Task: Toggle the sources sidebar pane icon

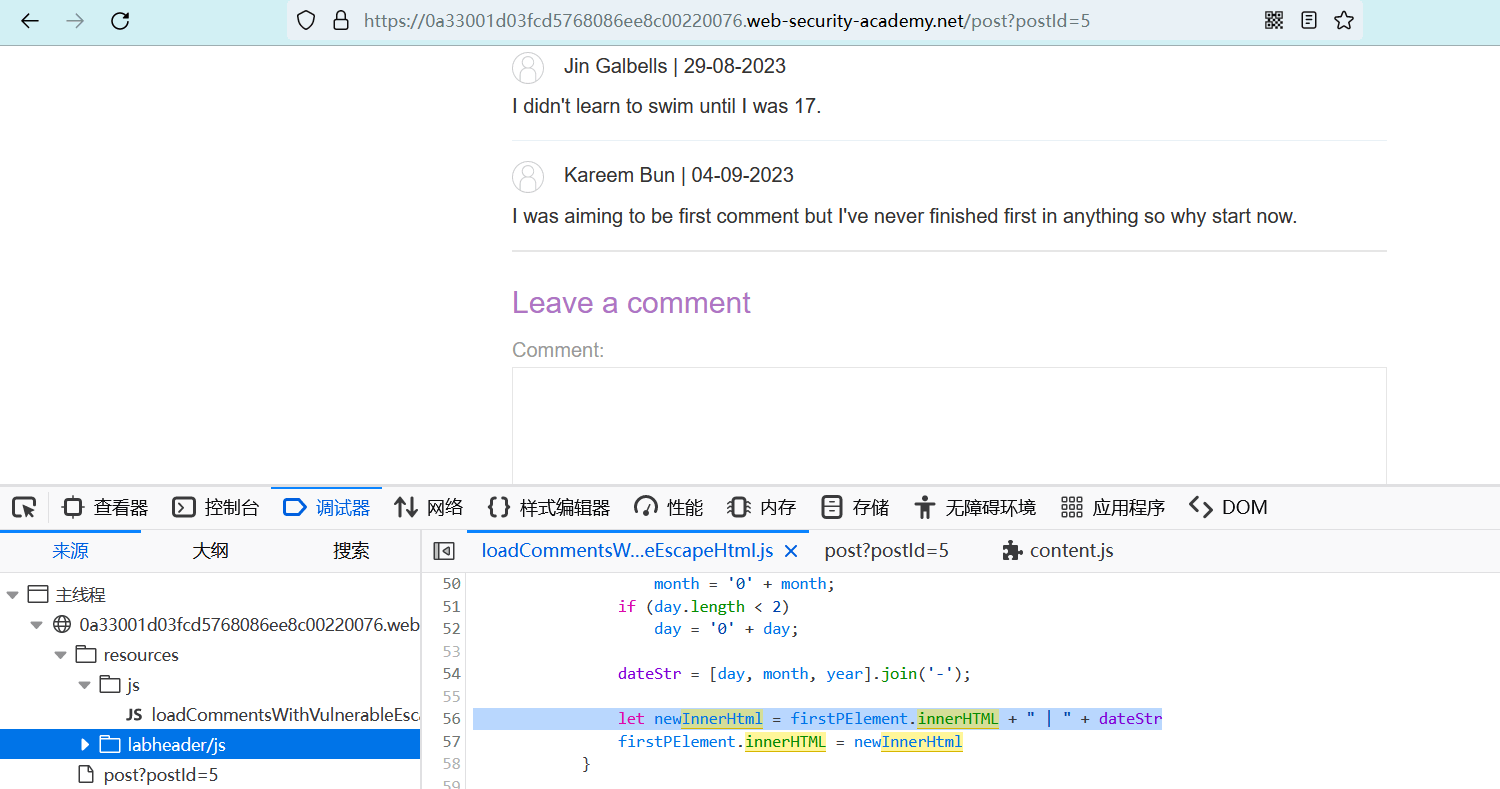Action: [444, 551]
